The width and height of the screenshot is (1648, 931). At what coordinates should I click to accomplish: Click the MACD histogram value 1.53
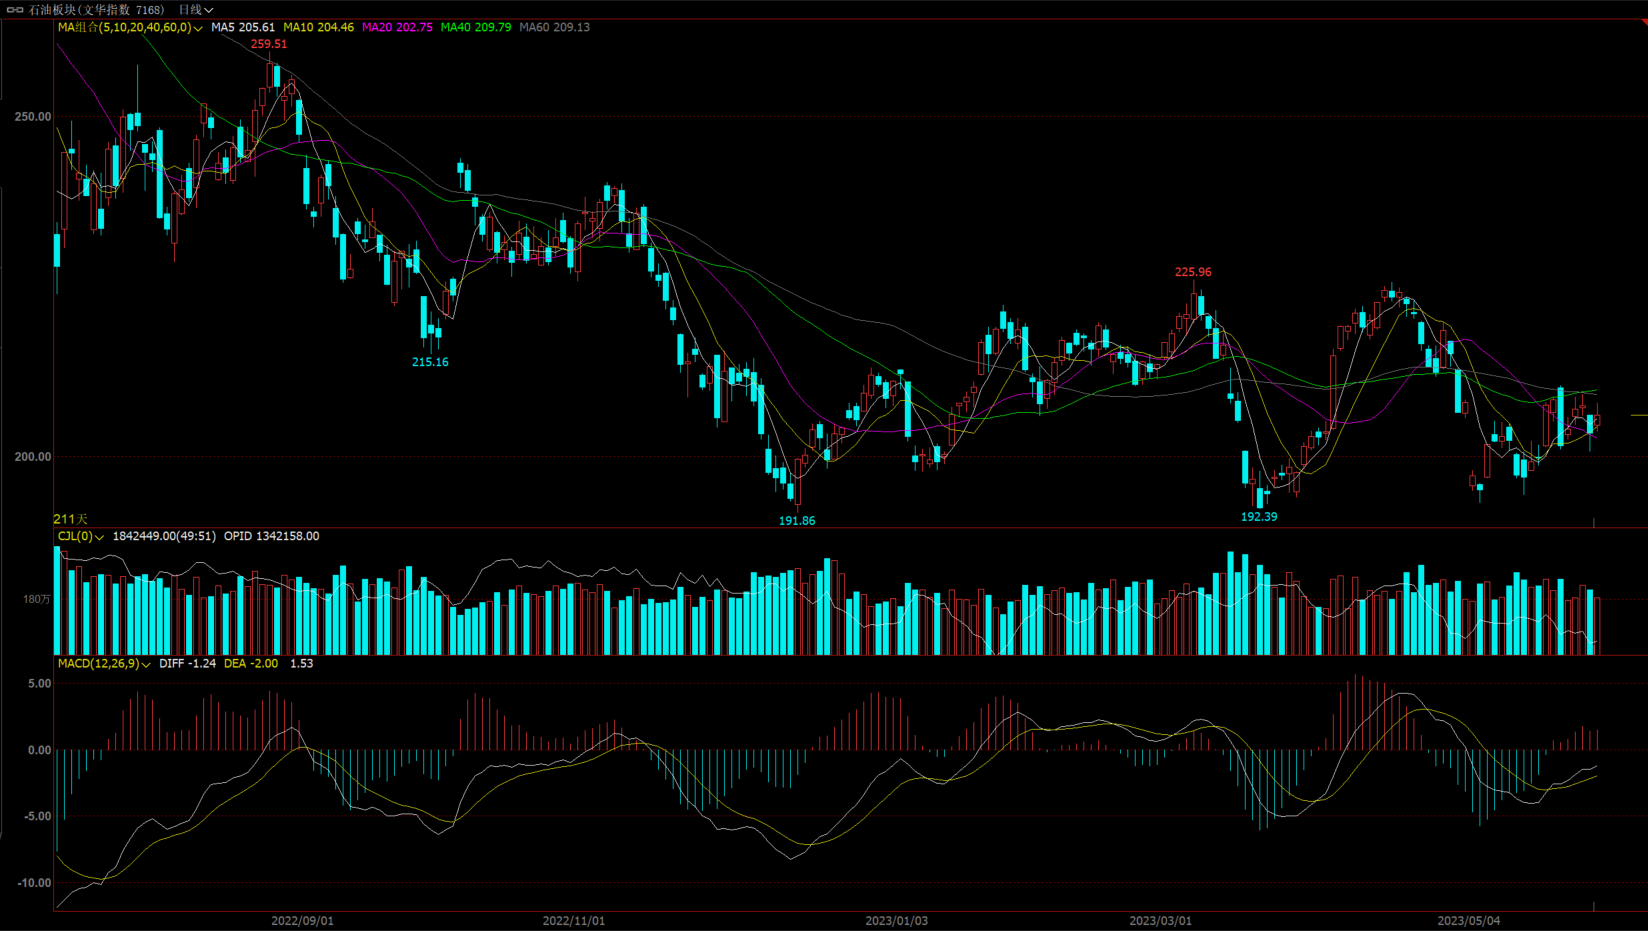tap(302, 664)
